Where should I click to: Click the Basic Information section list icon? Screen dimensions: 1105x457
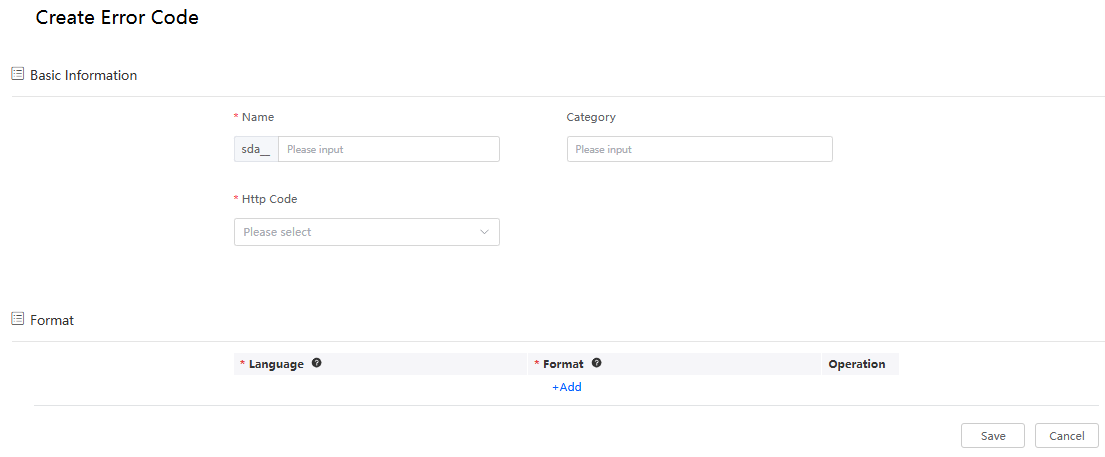(x=18, y=74)
